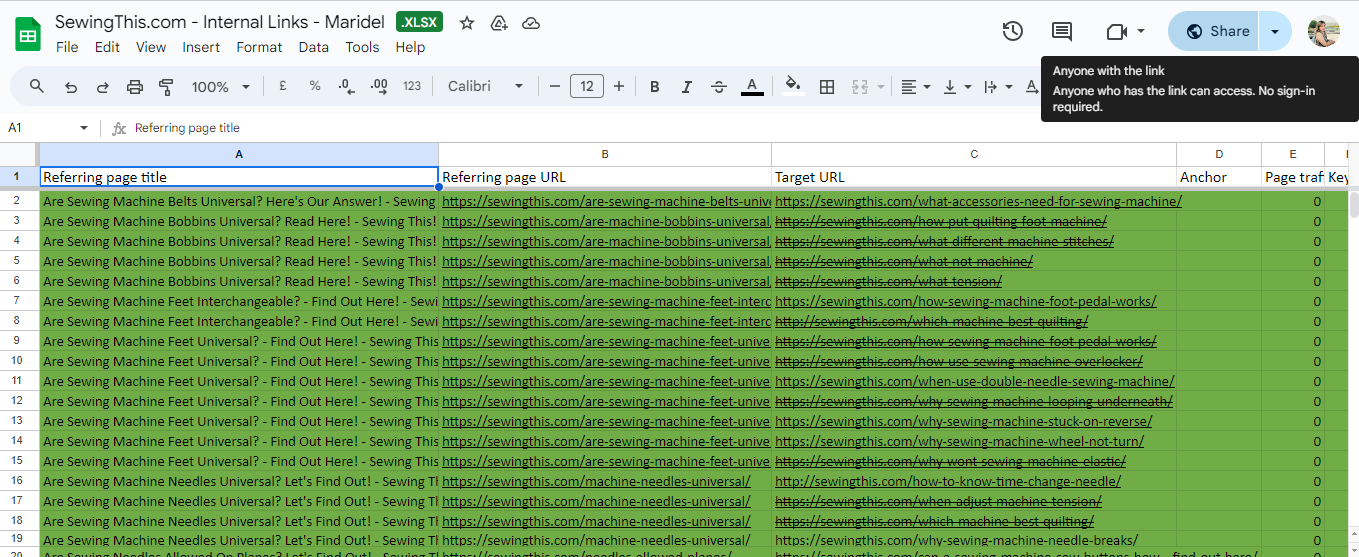Click the vertical scrollbar thumb
Image resolution: width=1359 pixels, height=557 pixels.
click(1355, 205)
